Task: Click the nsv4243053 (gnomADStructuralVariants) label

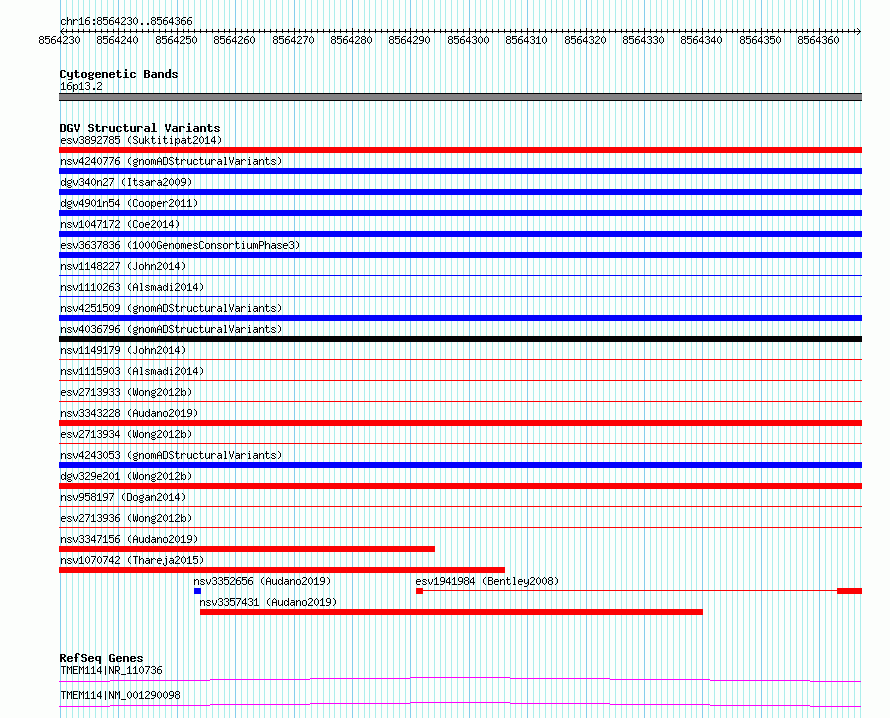Action: [x=171, y=455]
